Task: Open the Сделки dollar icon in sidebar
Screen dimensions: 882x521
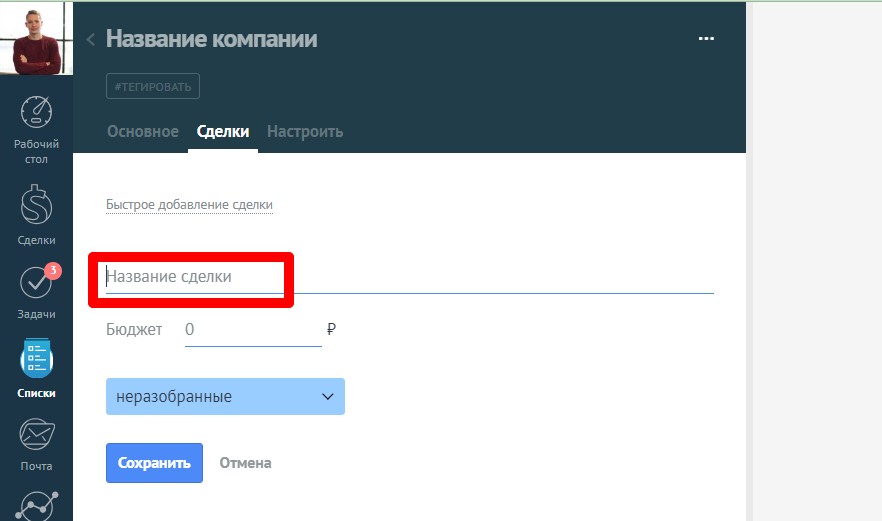Action: [x=36, y=204]
